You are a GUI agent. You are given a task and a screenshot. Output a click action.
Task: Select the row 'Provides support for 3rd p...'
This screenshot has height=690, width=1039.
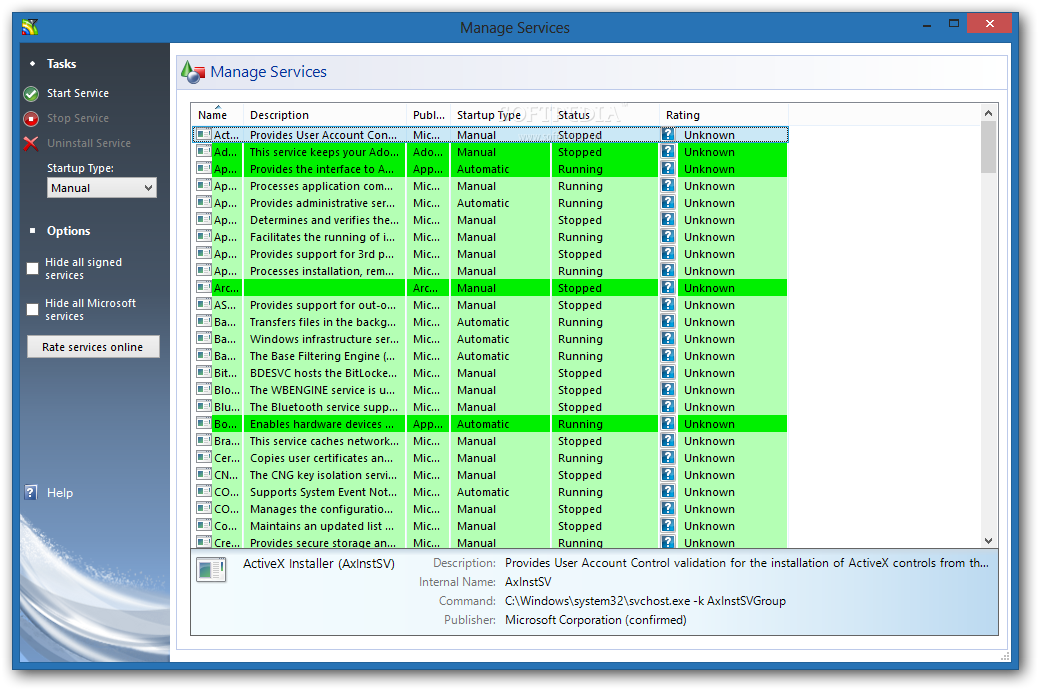(x=490, y=254)
